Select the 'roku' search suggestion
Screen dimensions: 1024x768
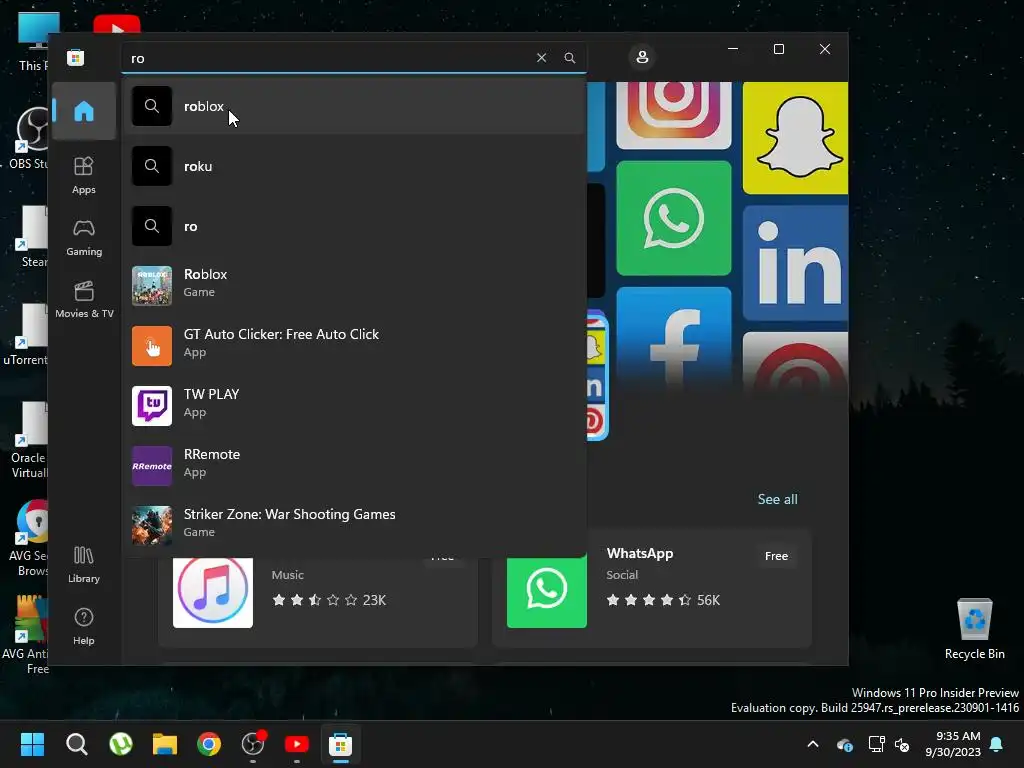pyautogui.click(x=355, y=166)
